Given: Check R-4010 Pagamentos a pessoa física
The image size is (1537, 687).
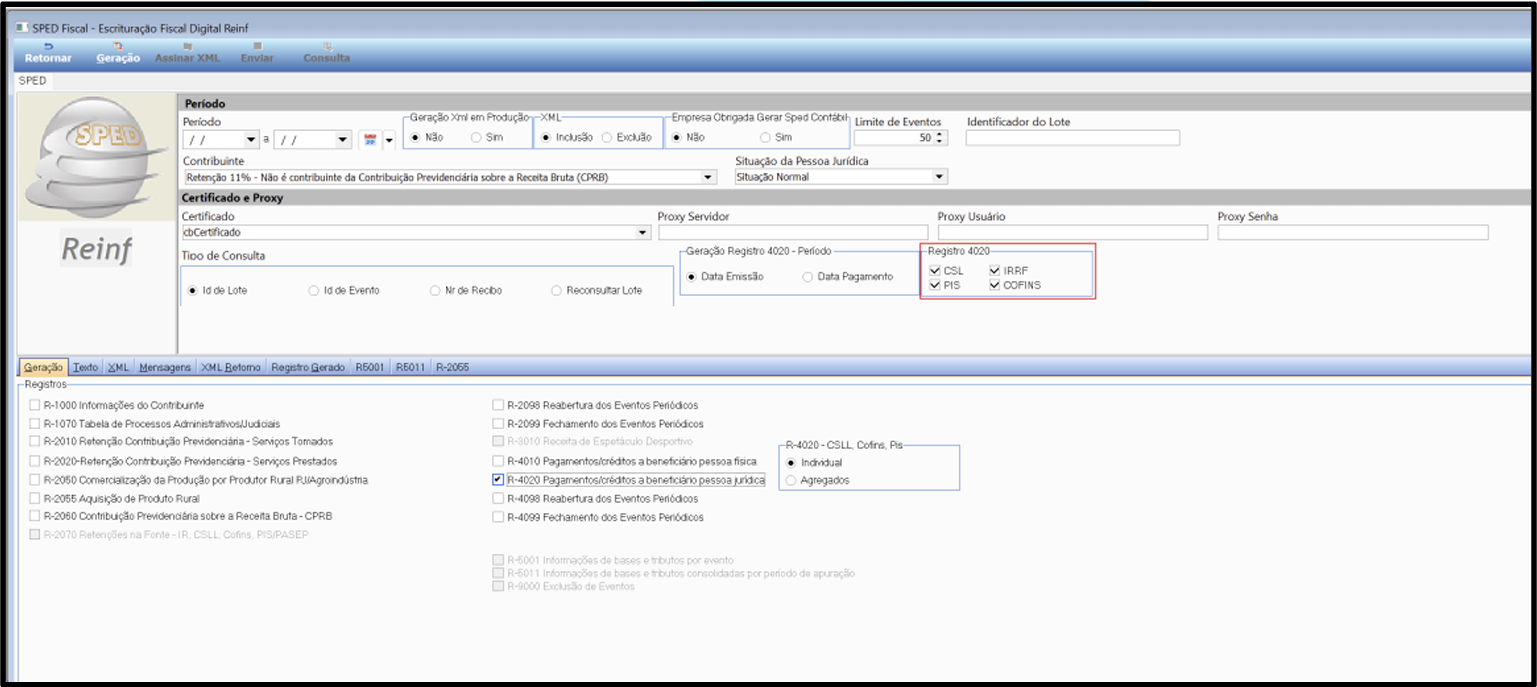Looking at the screenshot, I should pos(498,461).
